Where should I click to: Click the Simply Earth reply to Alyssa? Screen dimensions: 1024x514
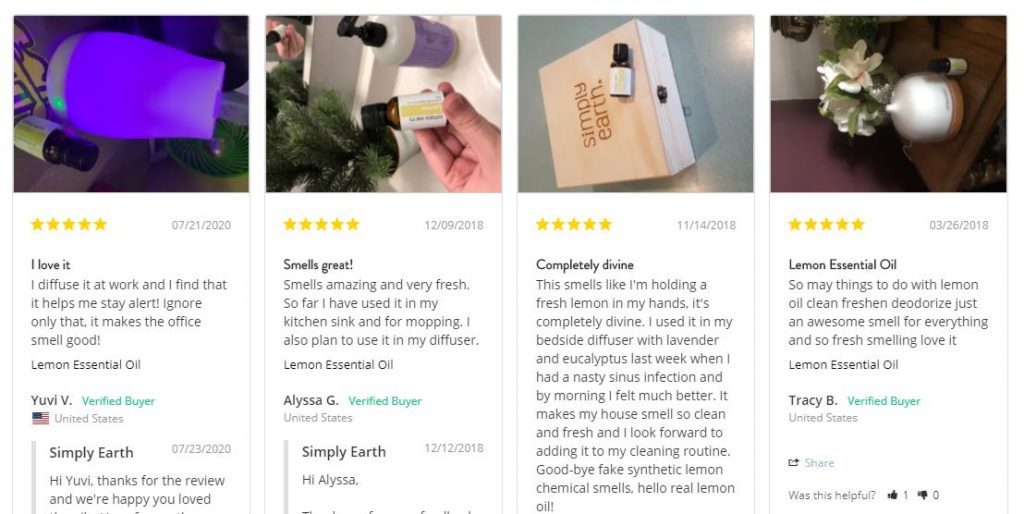tap(389, 477)
